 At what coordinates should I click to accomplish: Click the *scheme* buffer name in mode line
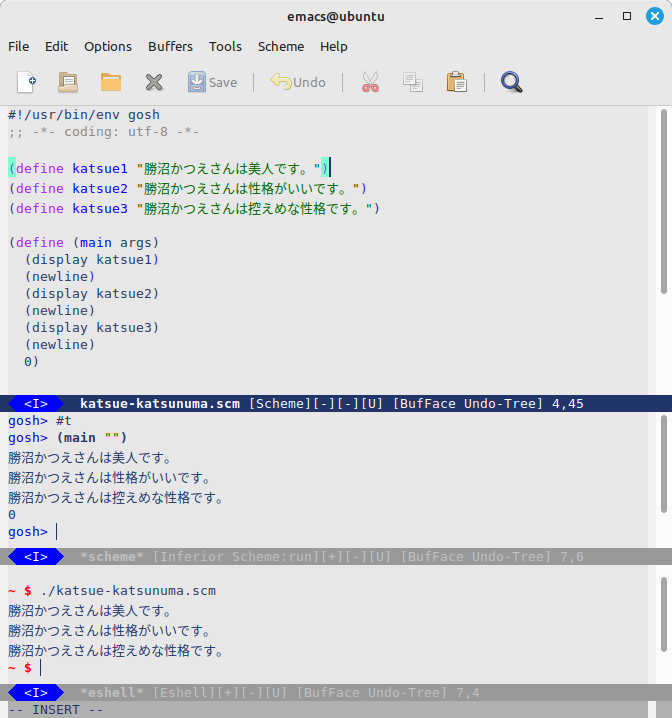click(x=112, y=557)
